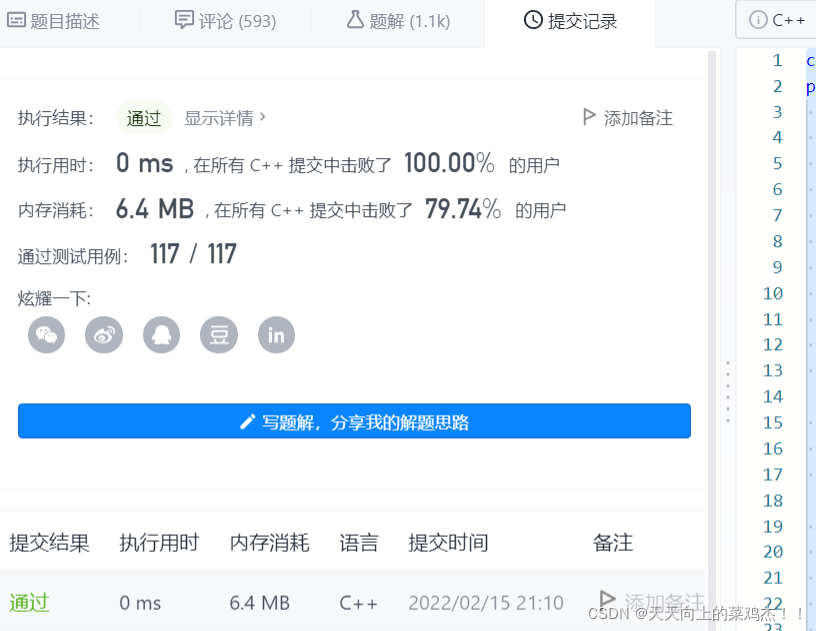816x631 pixels.
Task: Click the flag icon beside 添加备注
Action: [590, 117]
